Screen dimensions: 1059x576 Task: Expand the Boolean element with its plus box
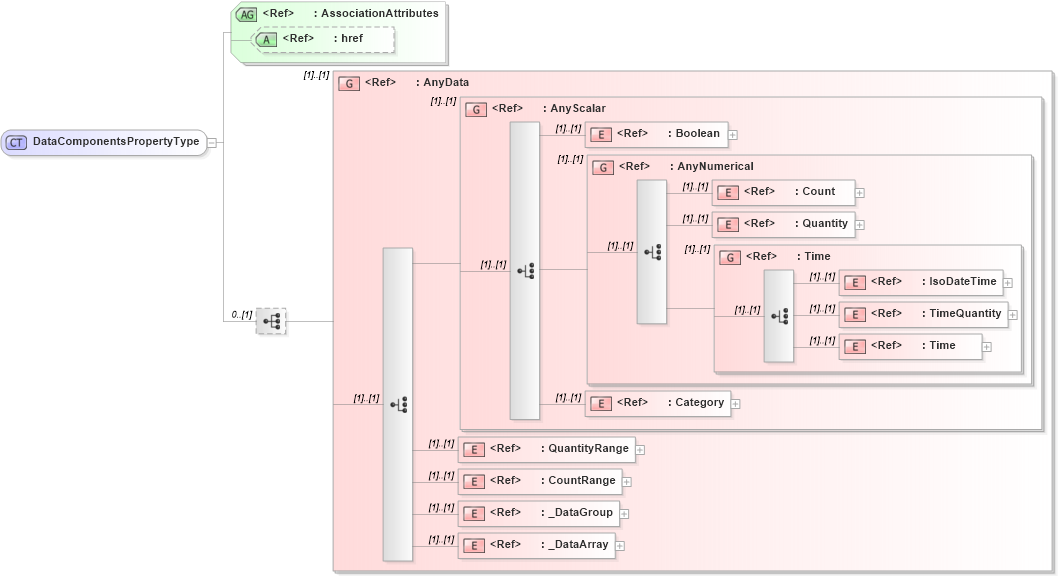pyautogui.click(x=732, y=134)
